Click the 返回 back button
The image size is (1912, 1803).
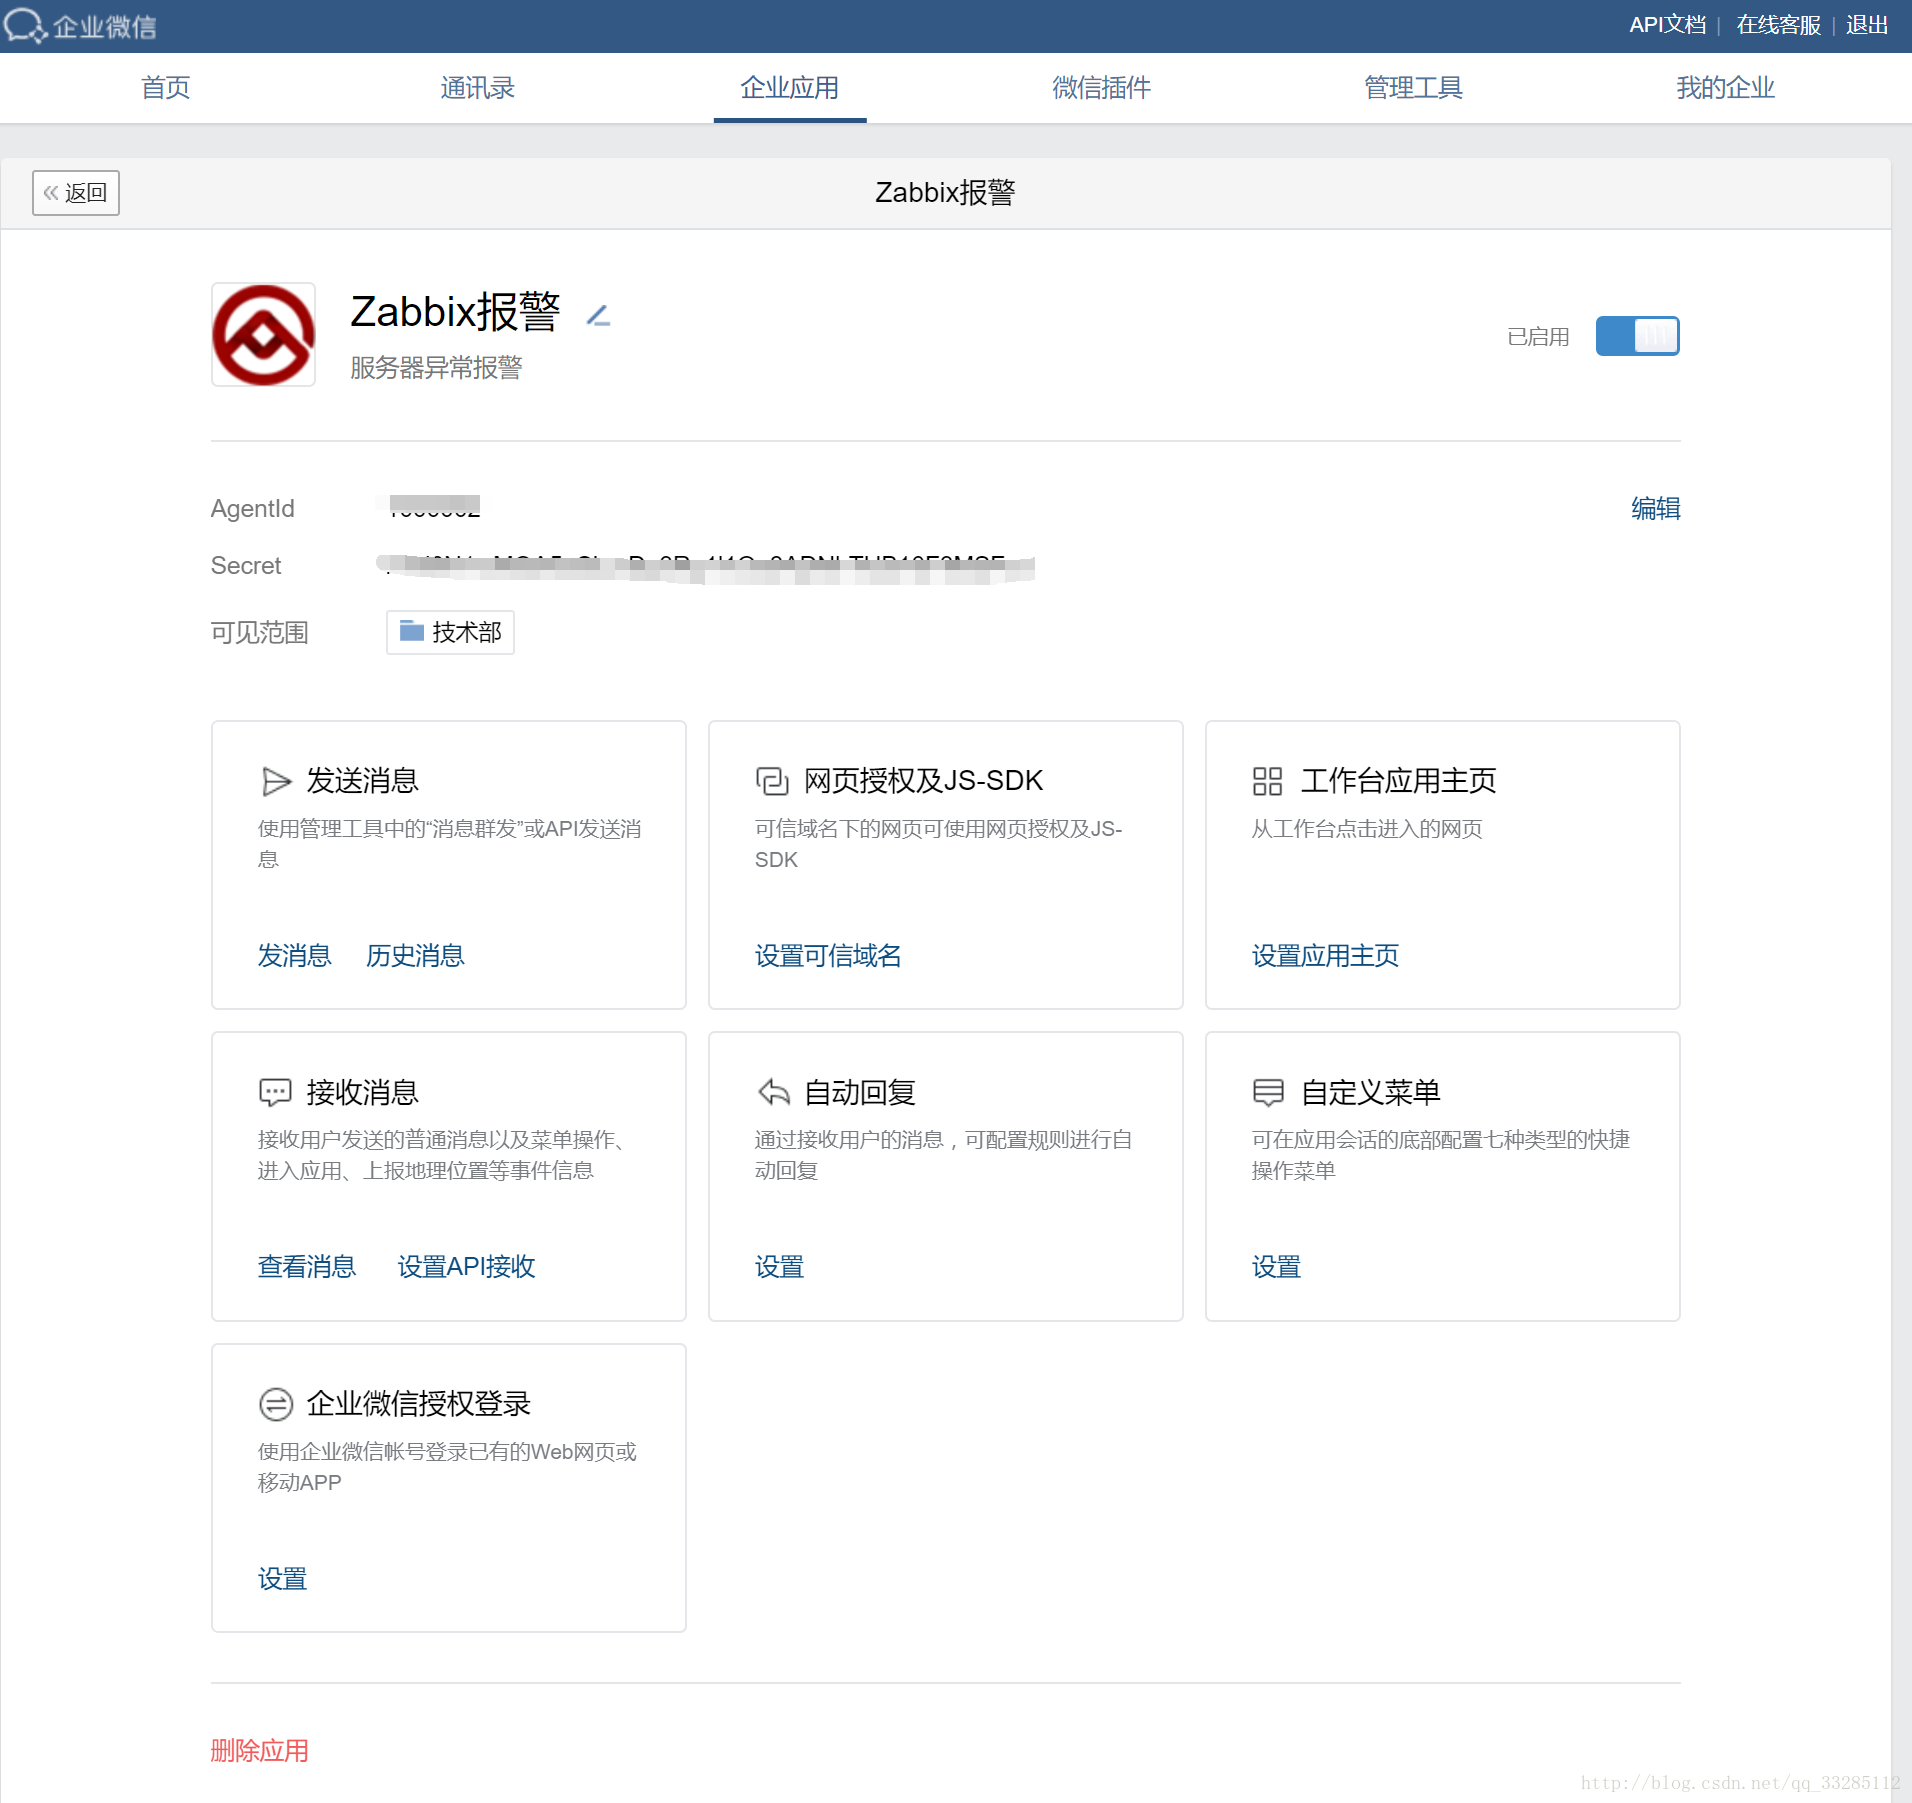click(x=76, y=193)
